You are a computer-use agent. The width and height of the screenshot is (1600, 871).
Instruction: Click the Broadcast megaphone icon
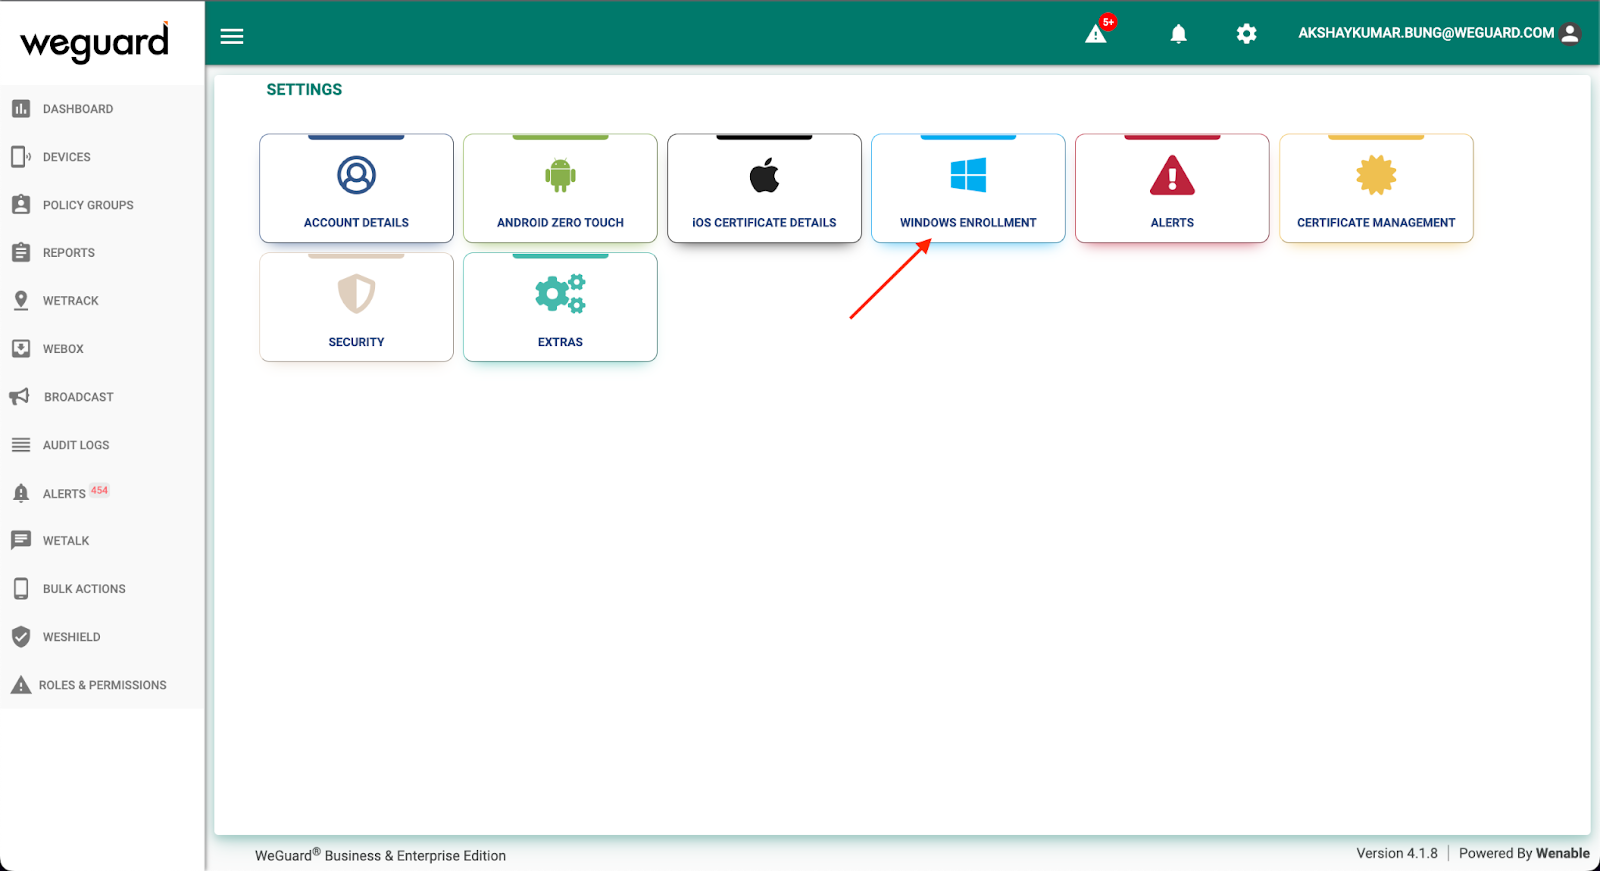[19, 396]
